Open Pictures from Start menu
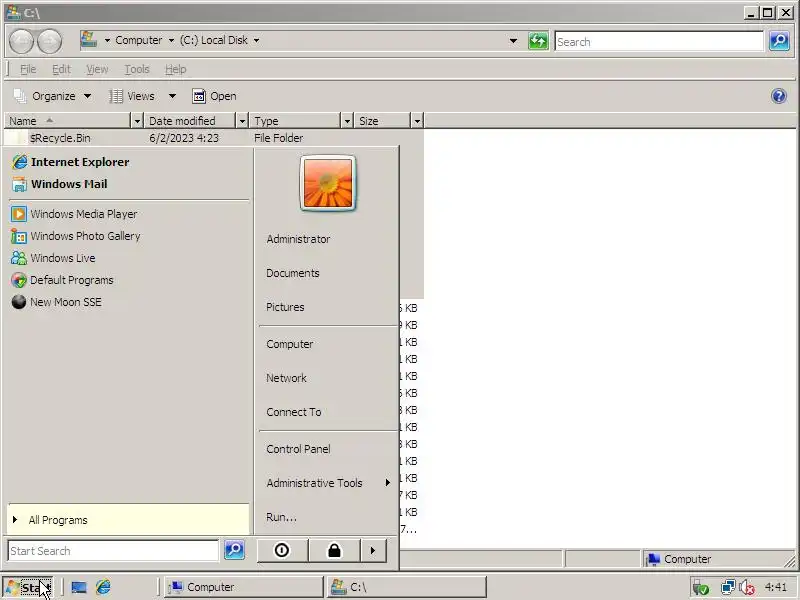Screen dimensions: 800x600 pos(285,307)
